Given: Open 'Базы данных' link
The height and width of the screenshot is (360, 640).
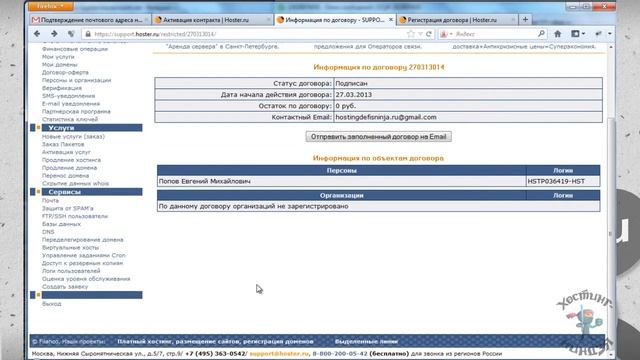Looking at the screenshot, I should click(61, 224).
